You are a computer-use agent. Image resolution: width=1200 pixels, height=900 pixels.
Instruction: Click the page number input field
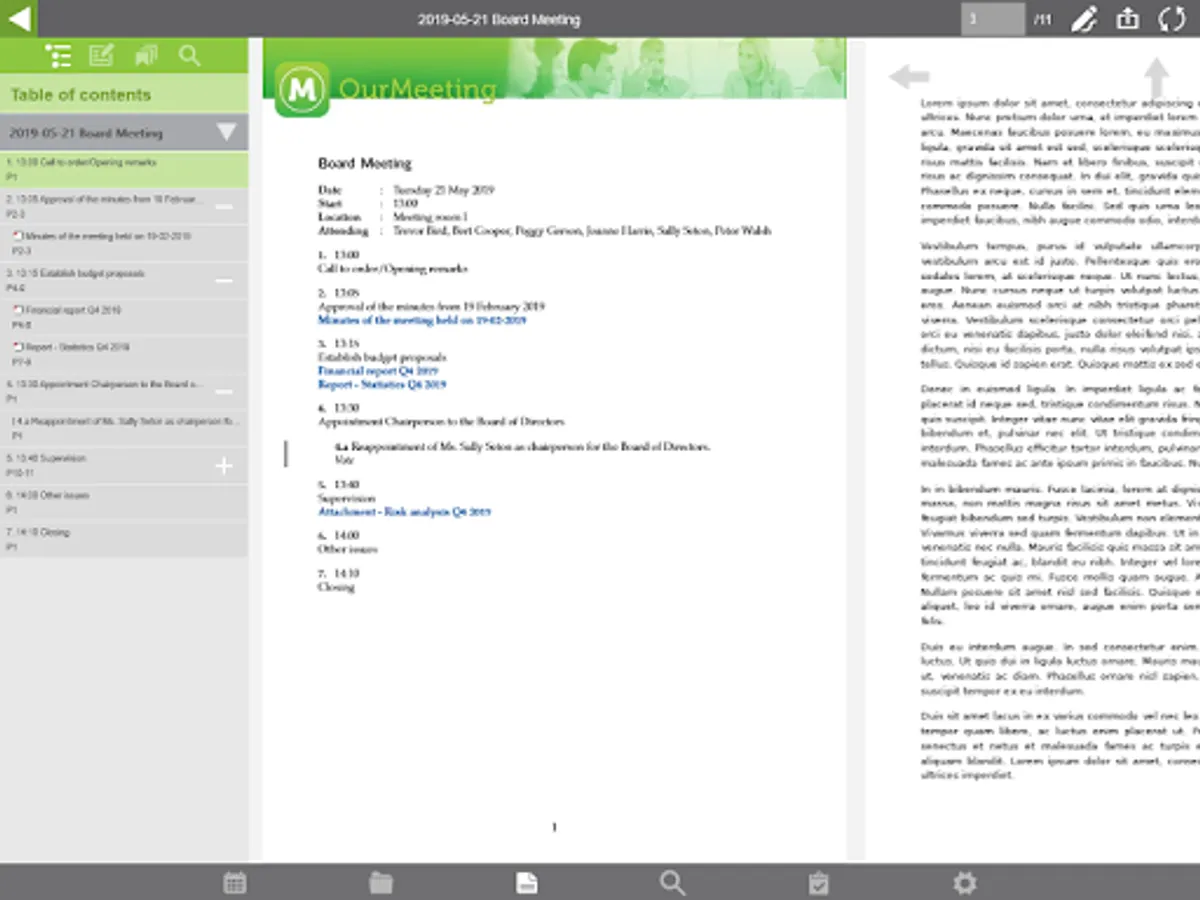point(992,19)
